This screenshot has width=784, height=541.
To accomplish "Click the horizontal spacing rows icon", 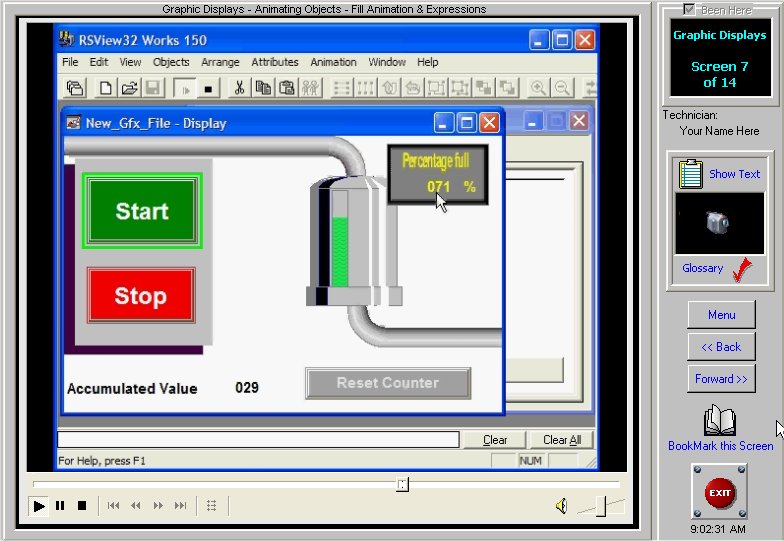I will pyautogui.click(x=342, y=88).
